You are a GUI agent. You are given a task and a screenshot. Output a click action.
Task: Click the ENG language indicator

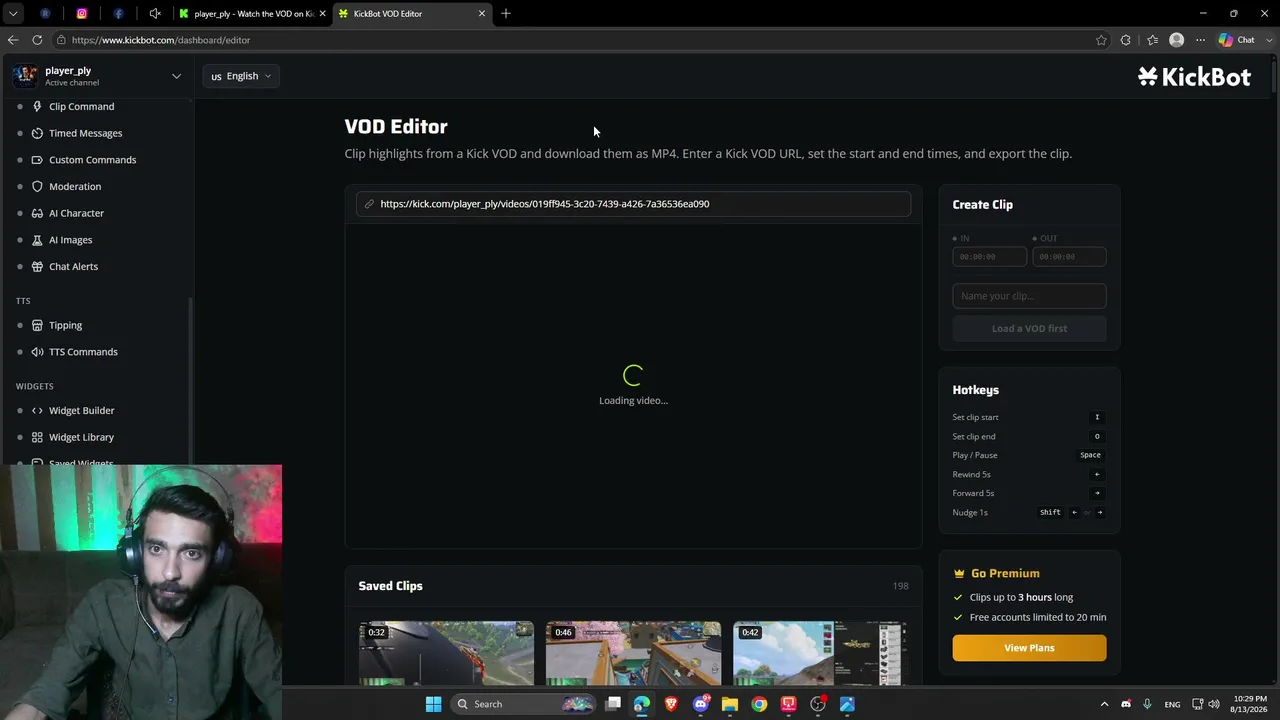pyautogui.click(x=1172, y=704)
